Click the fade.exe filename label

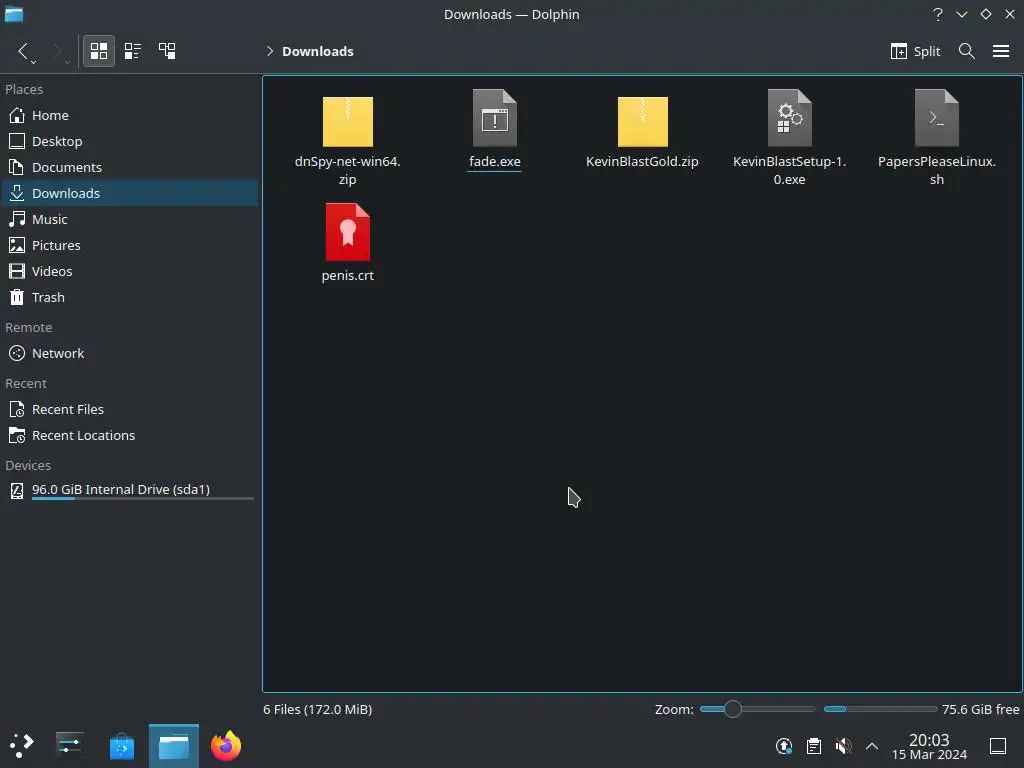tap(494, 161)
